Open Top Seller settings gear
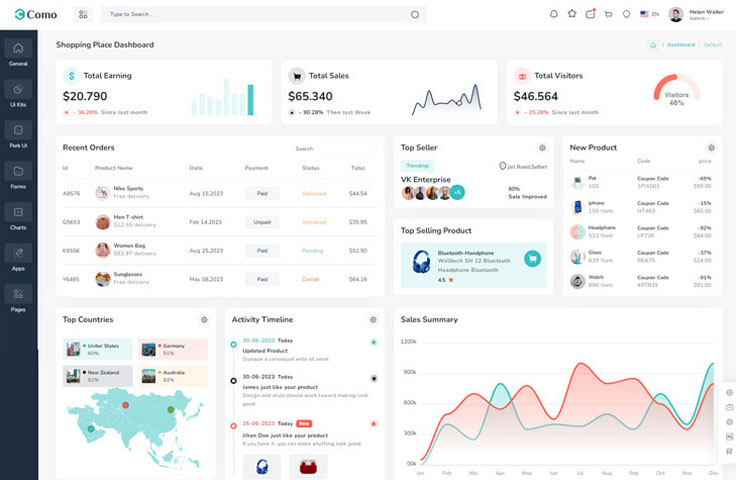Viewport: 736px width, 480px height. [542, 148]
